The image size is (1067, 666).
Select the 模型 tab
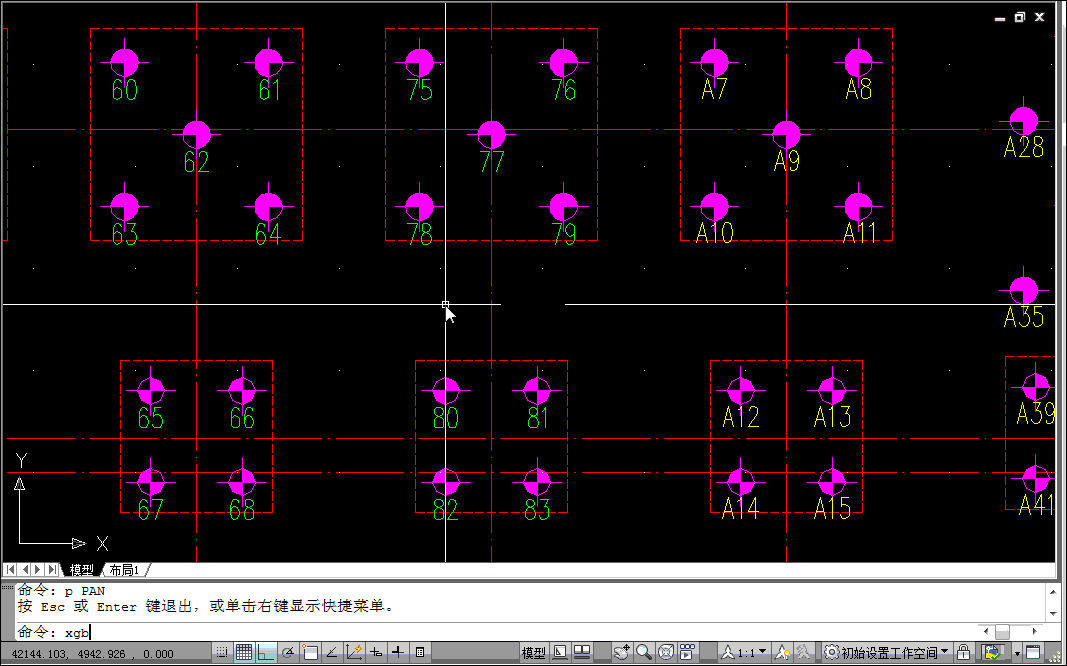pos(81,569)
